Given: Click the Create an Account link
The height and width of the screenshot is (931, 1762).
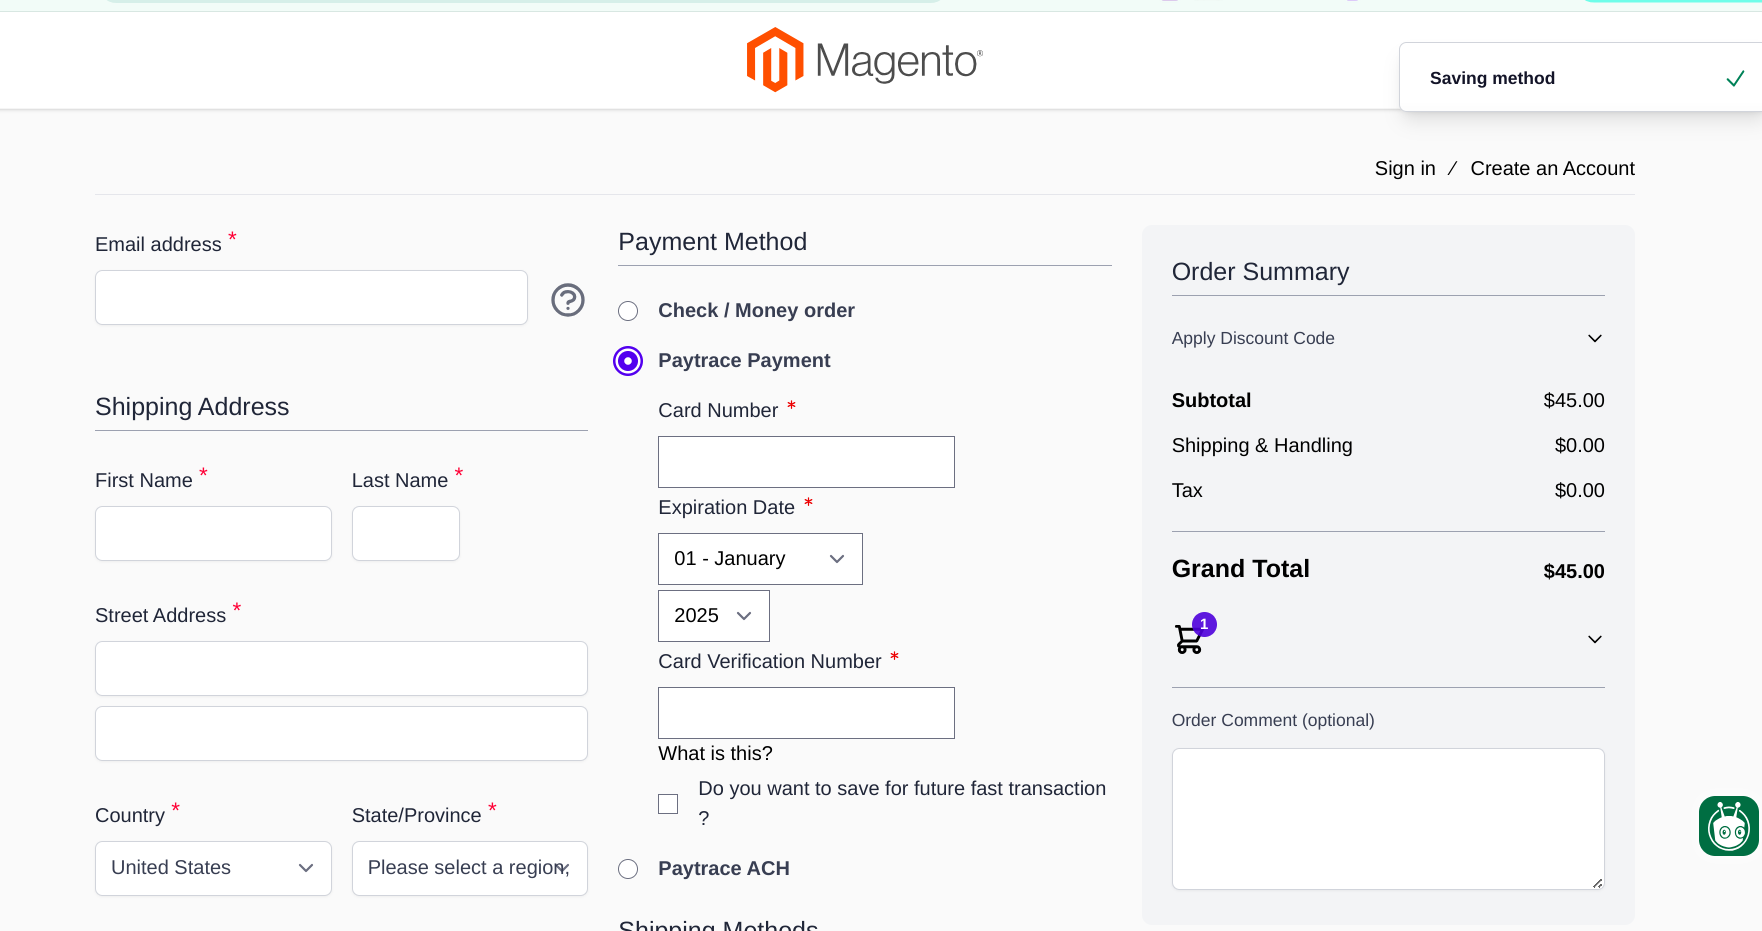Looking at the screenshot, I should coord(1552,168).
